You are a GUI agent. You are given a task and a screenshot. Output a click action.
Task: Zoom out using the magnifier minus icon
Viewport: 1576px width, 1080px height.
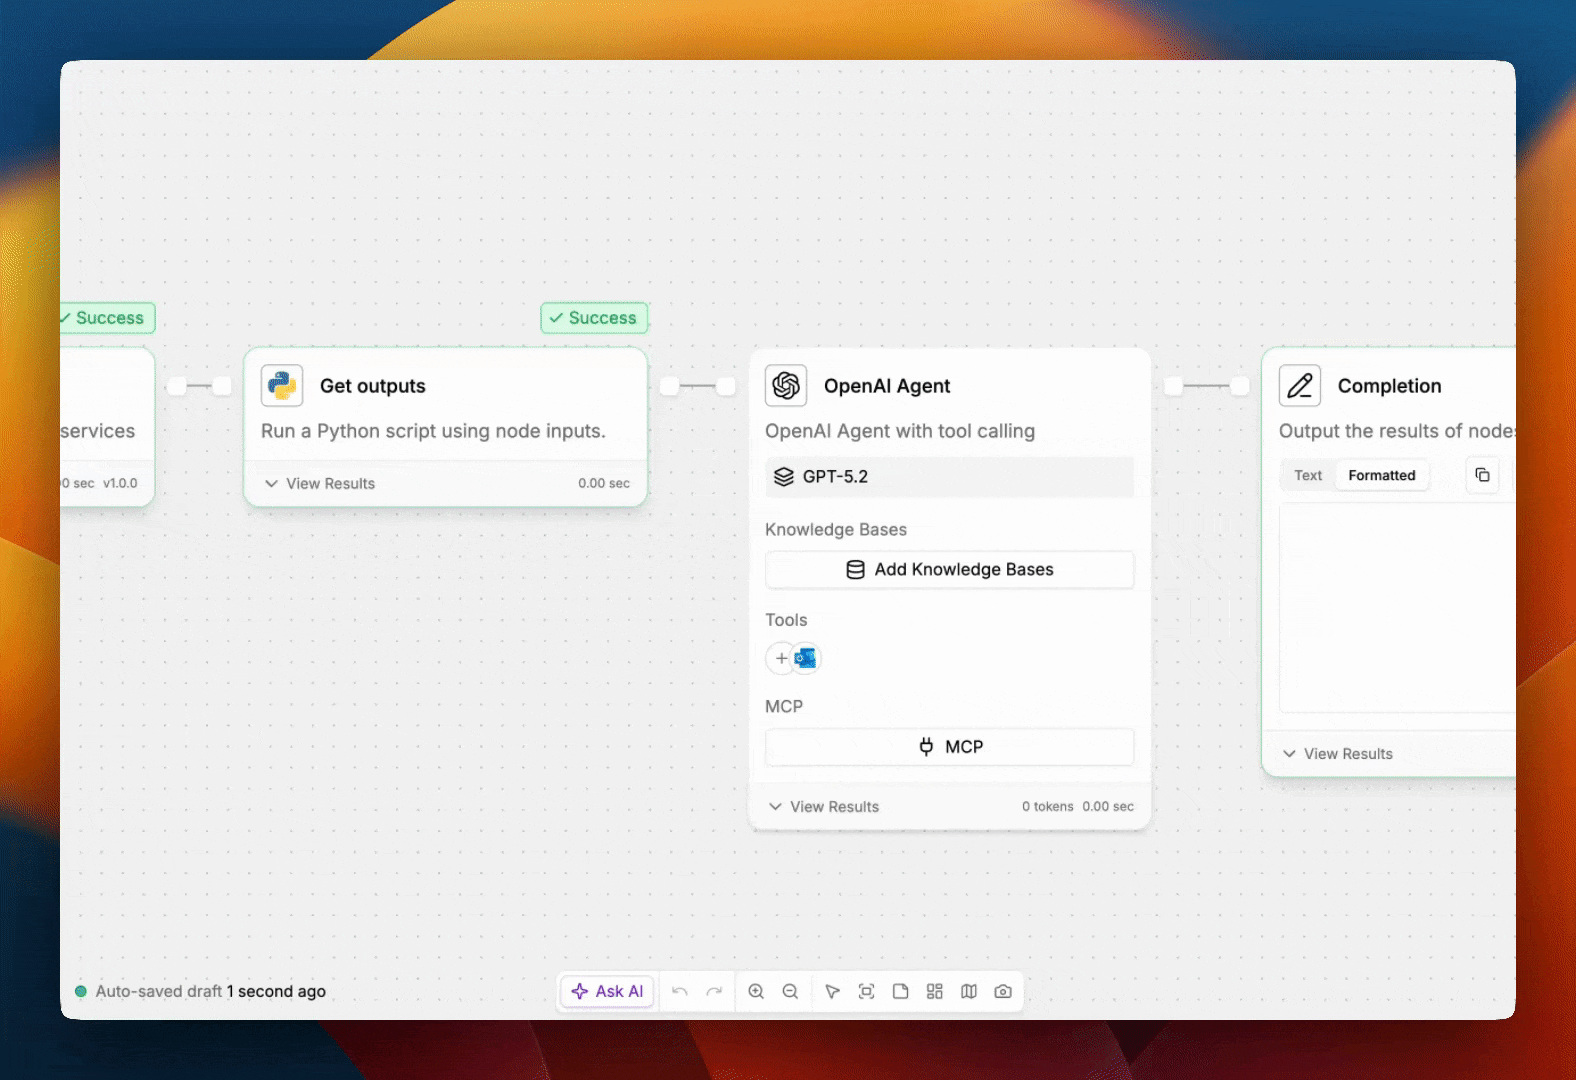790,991
